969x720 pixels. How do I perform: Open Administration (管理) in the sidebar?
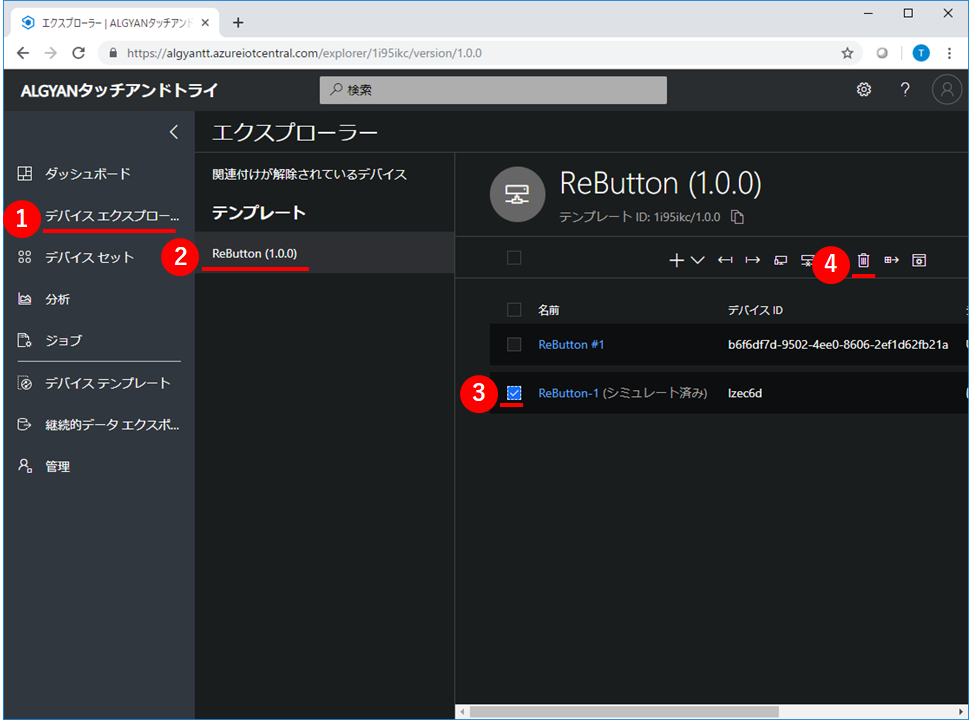[57, 467]
